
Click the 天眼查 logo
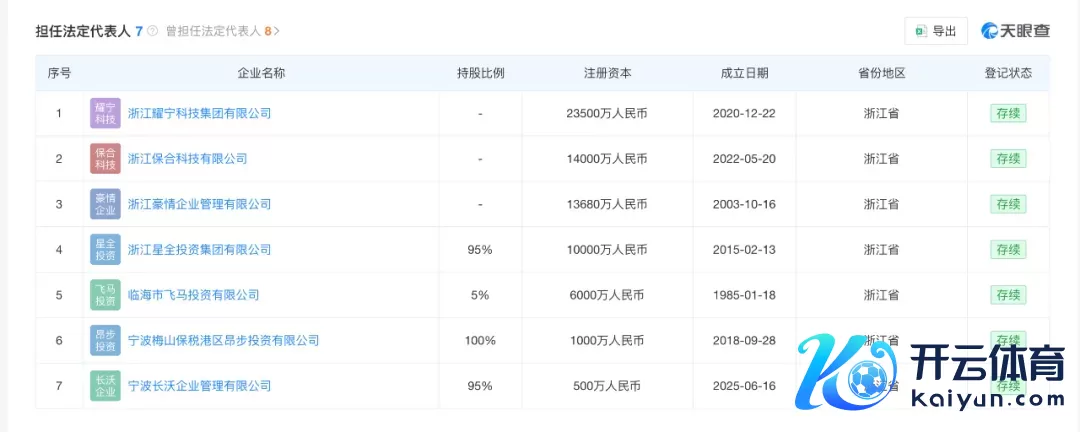tap(1015, 31)
